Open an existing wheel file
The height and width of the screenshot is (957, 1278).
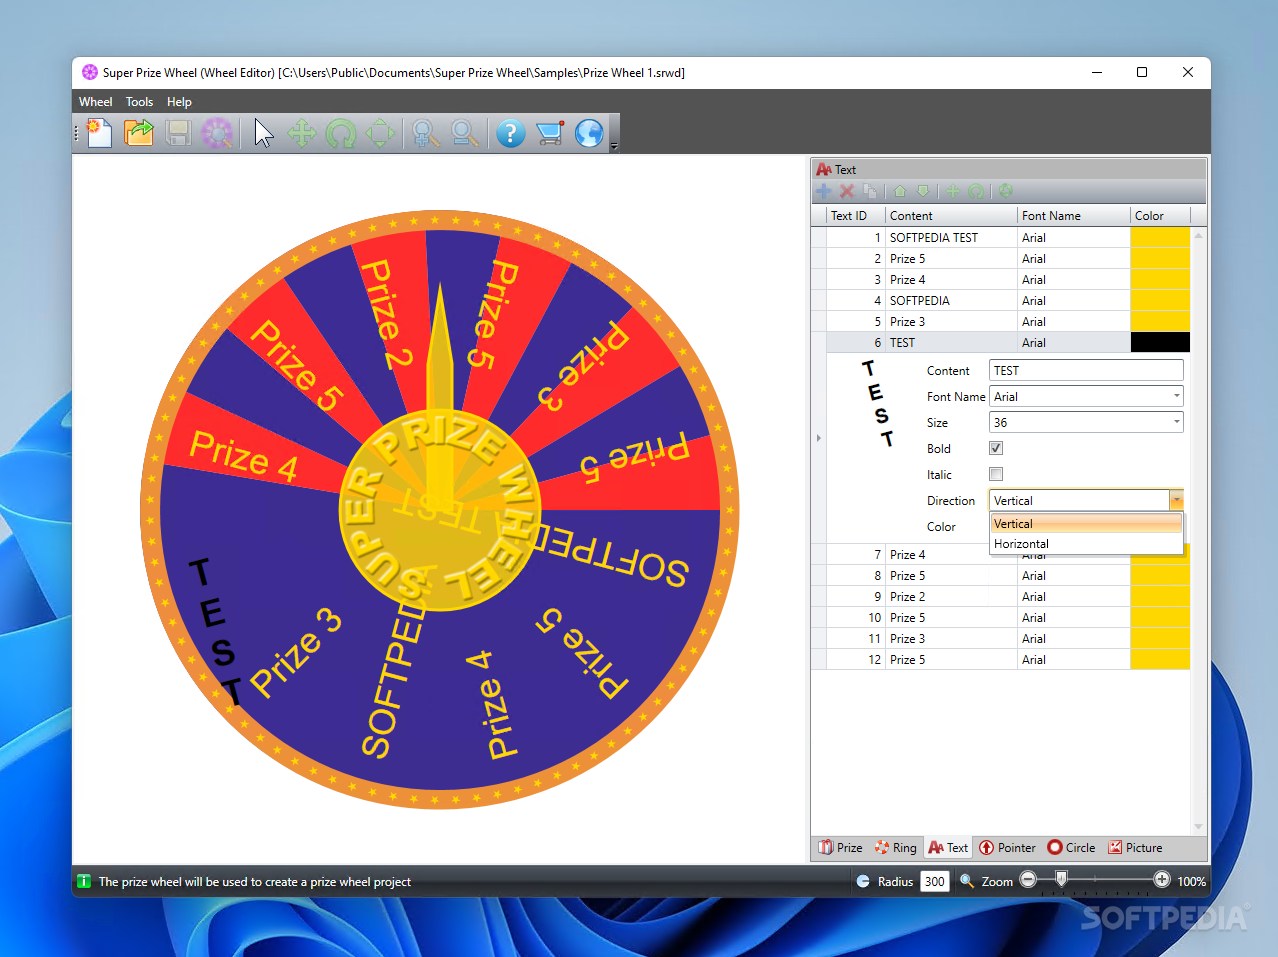click(139, 133)
